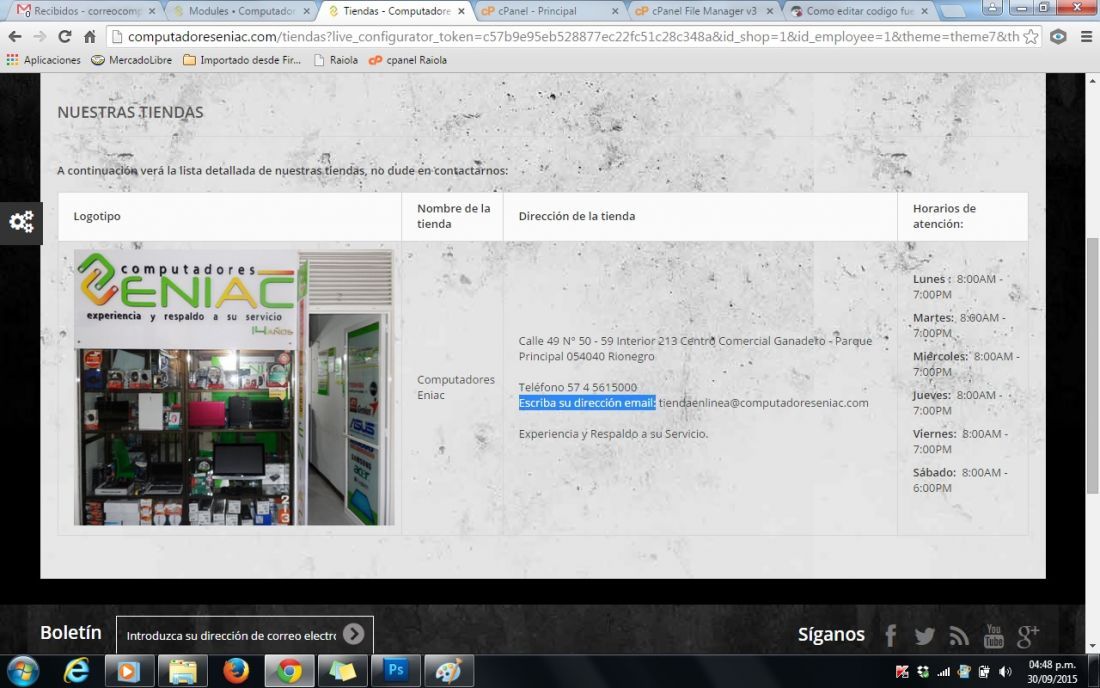This screenshot has height=688, width=1100.
Task: Open Paint from the taskbar
Action: click(x=449, y=671)
